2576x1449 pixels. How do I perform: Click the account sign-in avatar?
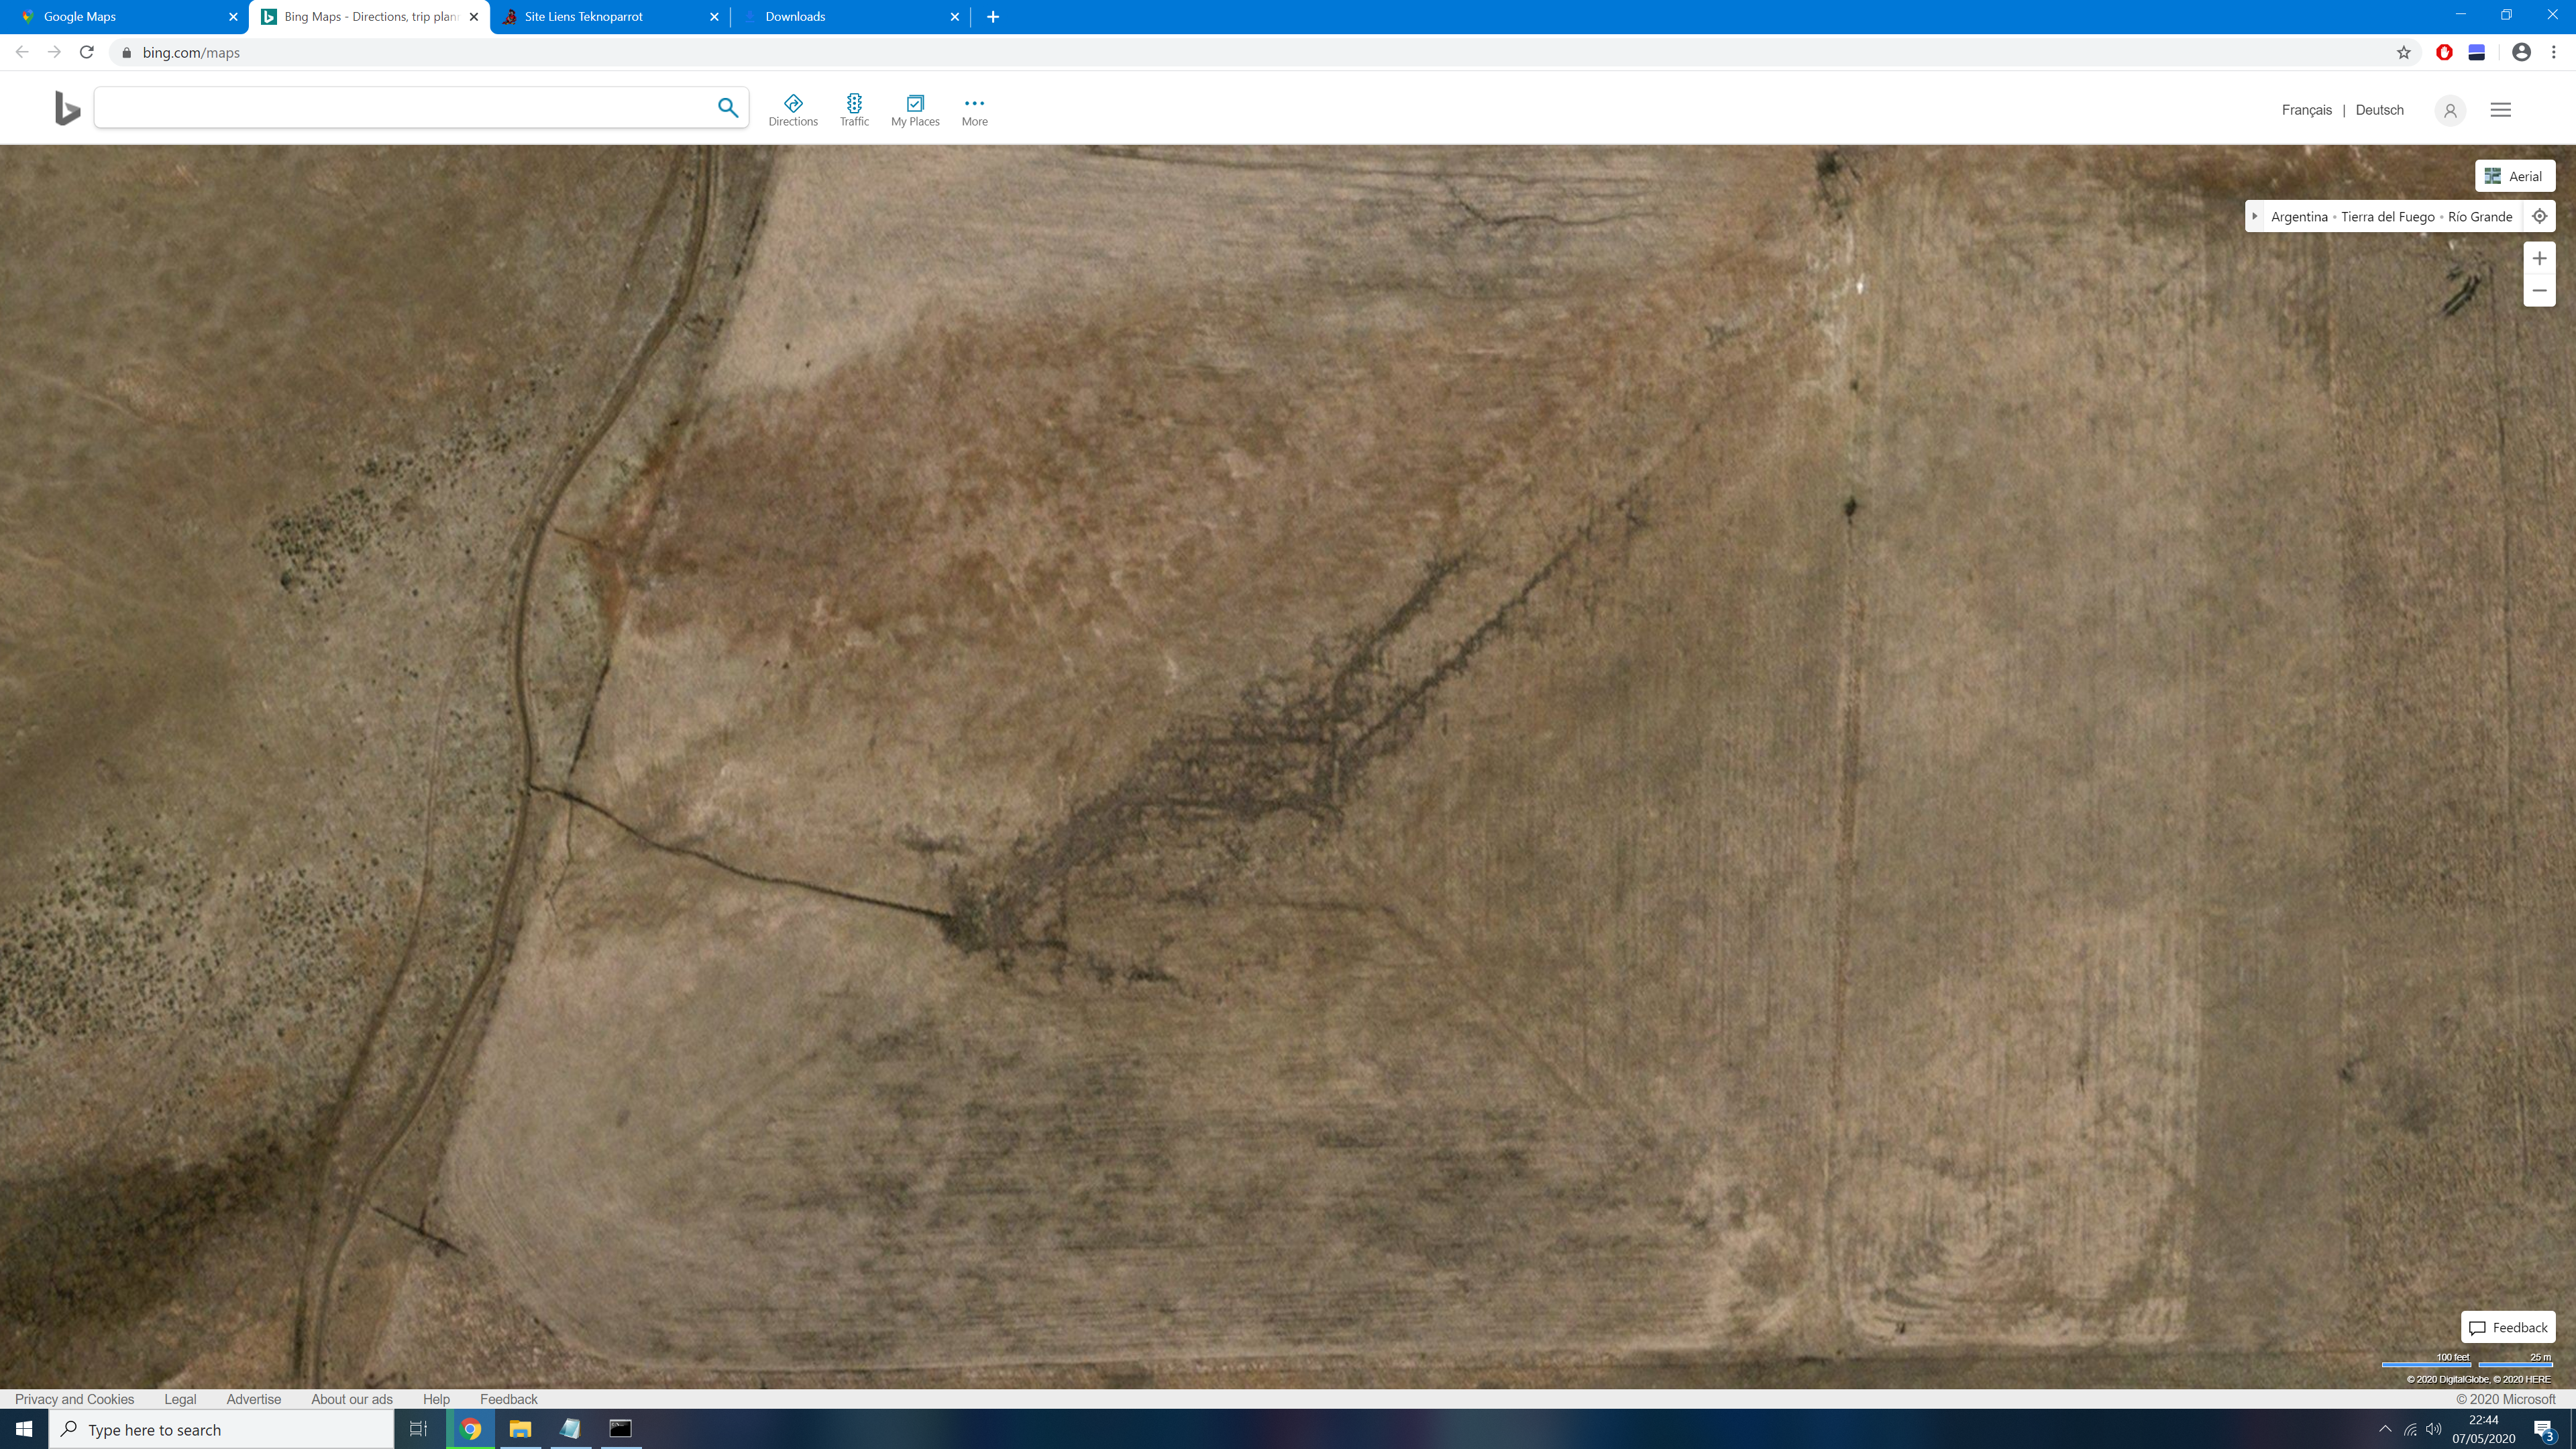click(x=2450, y=111)
